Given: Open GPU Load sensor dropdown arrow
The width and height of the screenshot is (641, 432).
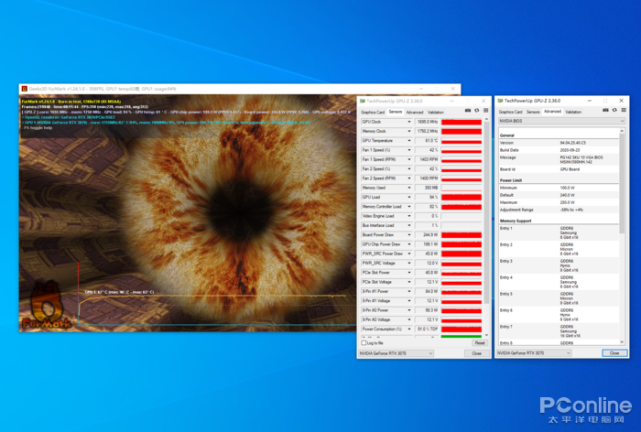Looking at the screenshot, I should [409, 197].
